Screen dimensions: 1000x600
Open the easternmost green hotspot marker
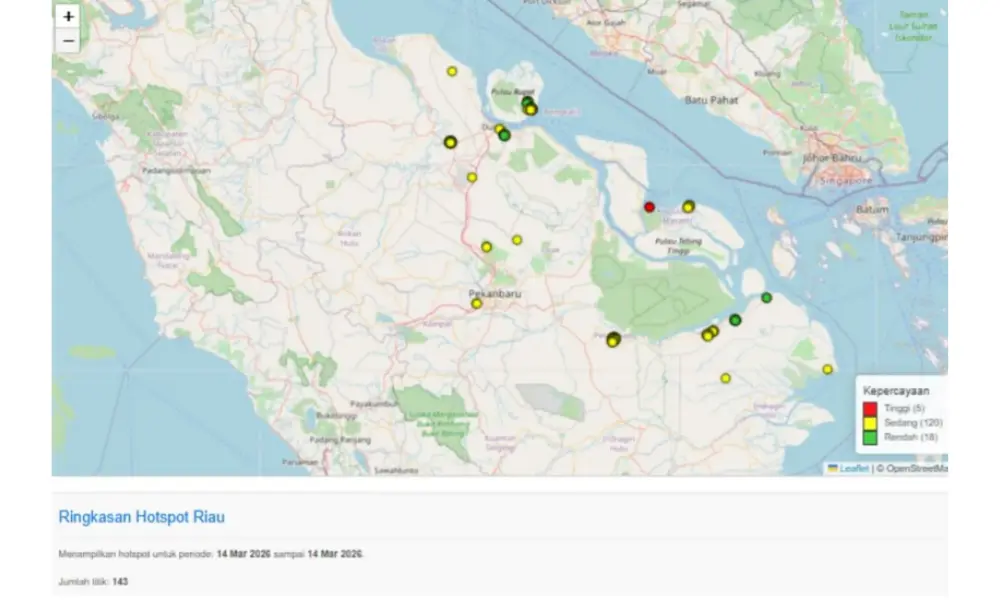click(767, 298)
